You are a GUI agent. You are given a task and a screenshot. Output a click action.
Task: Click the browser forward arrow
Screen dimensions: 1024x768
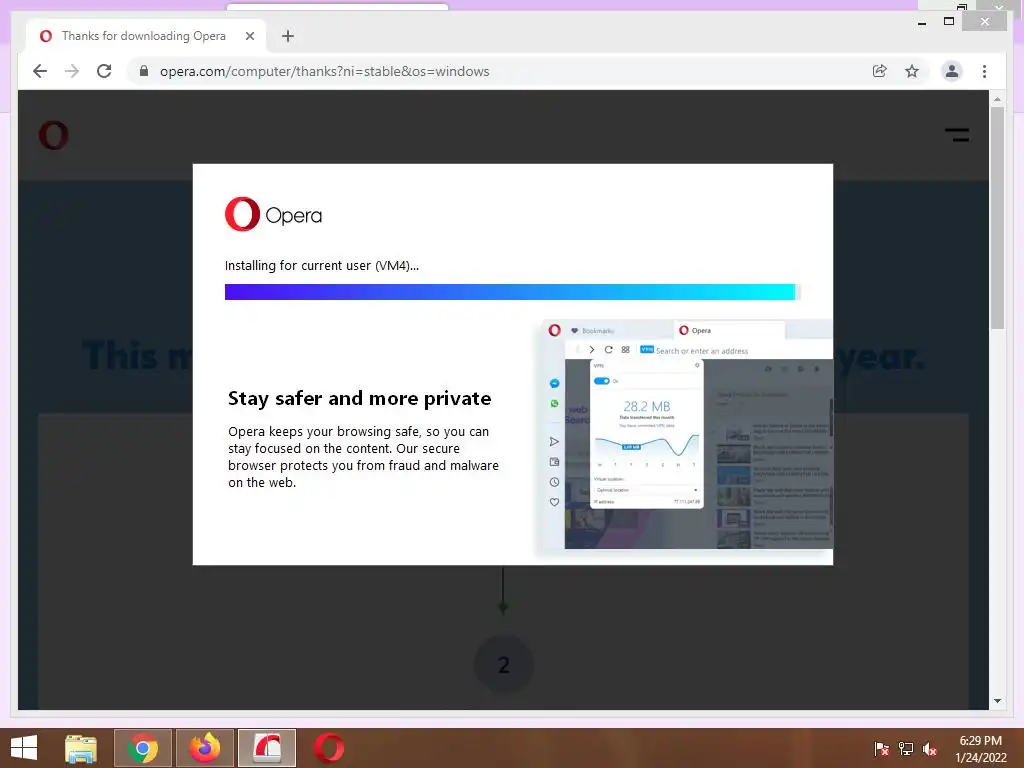[x=72, y=71]
